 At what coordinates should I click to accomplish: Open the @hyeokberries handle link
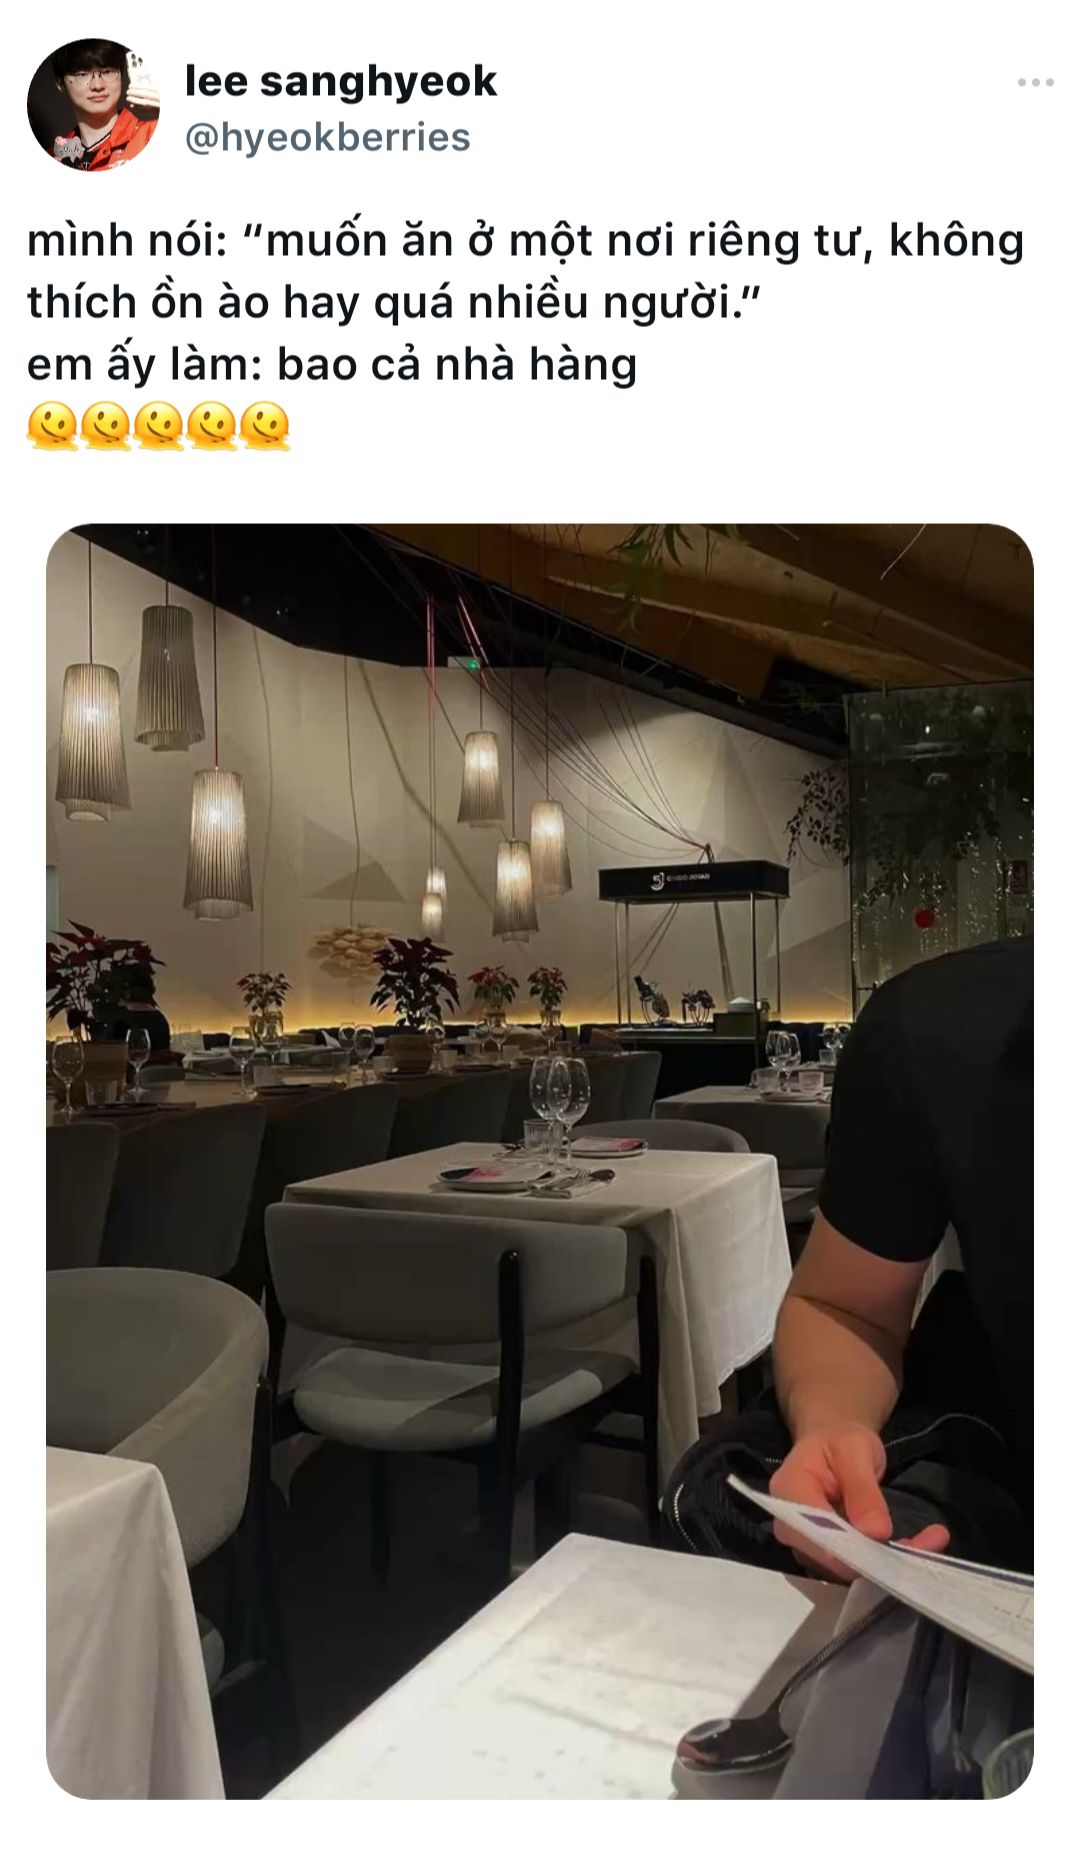[x=327, y=138]
